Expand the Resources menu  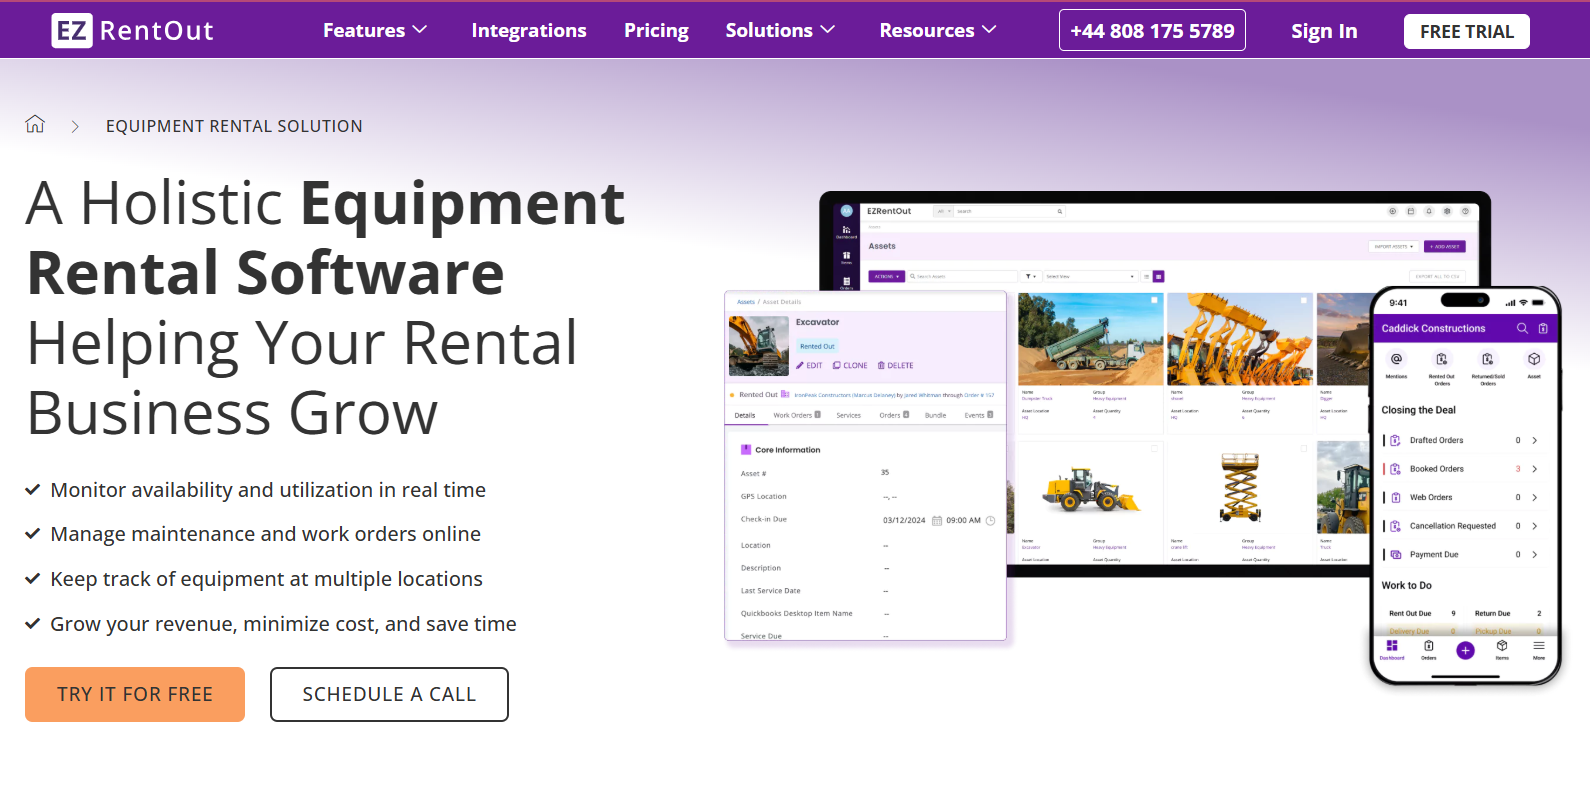[x=938, y=30]
